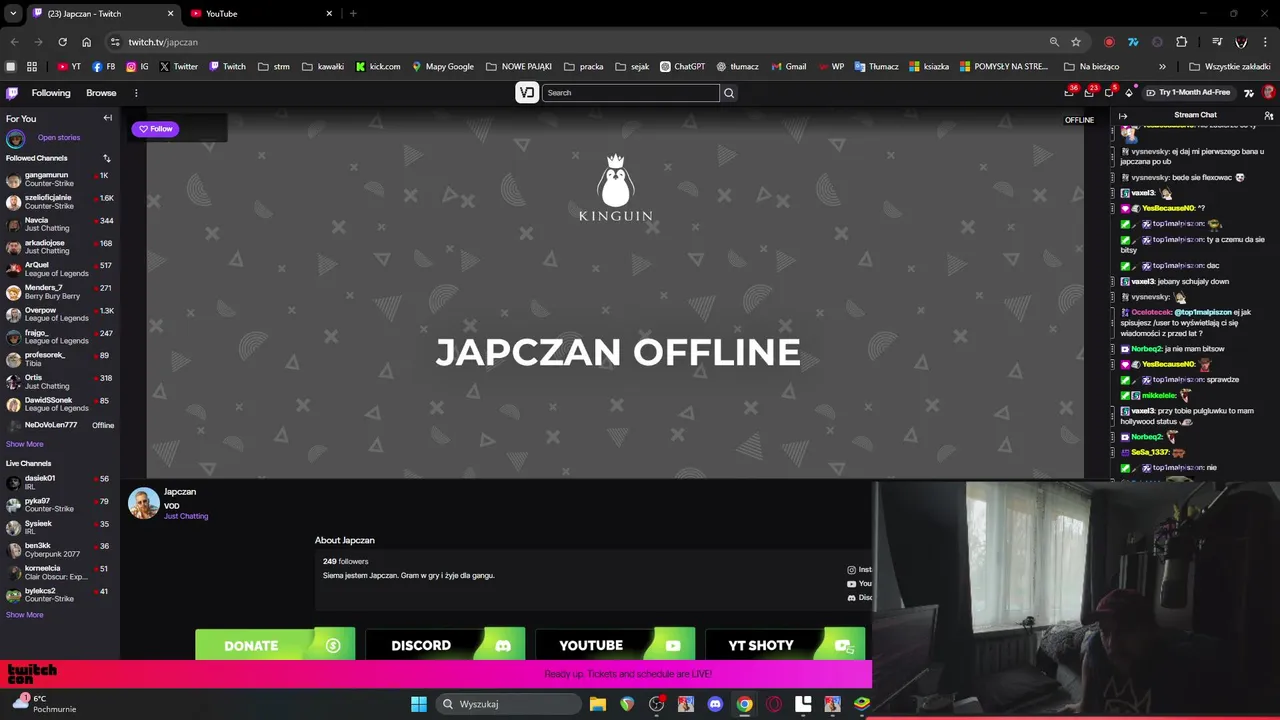Screen dimensions: 1280x720
Task: Open the TwitchCon tickets banner
Action: [436, 674]
